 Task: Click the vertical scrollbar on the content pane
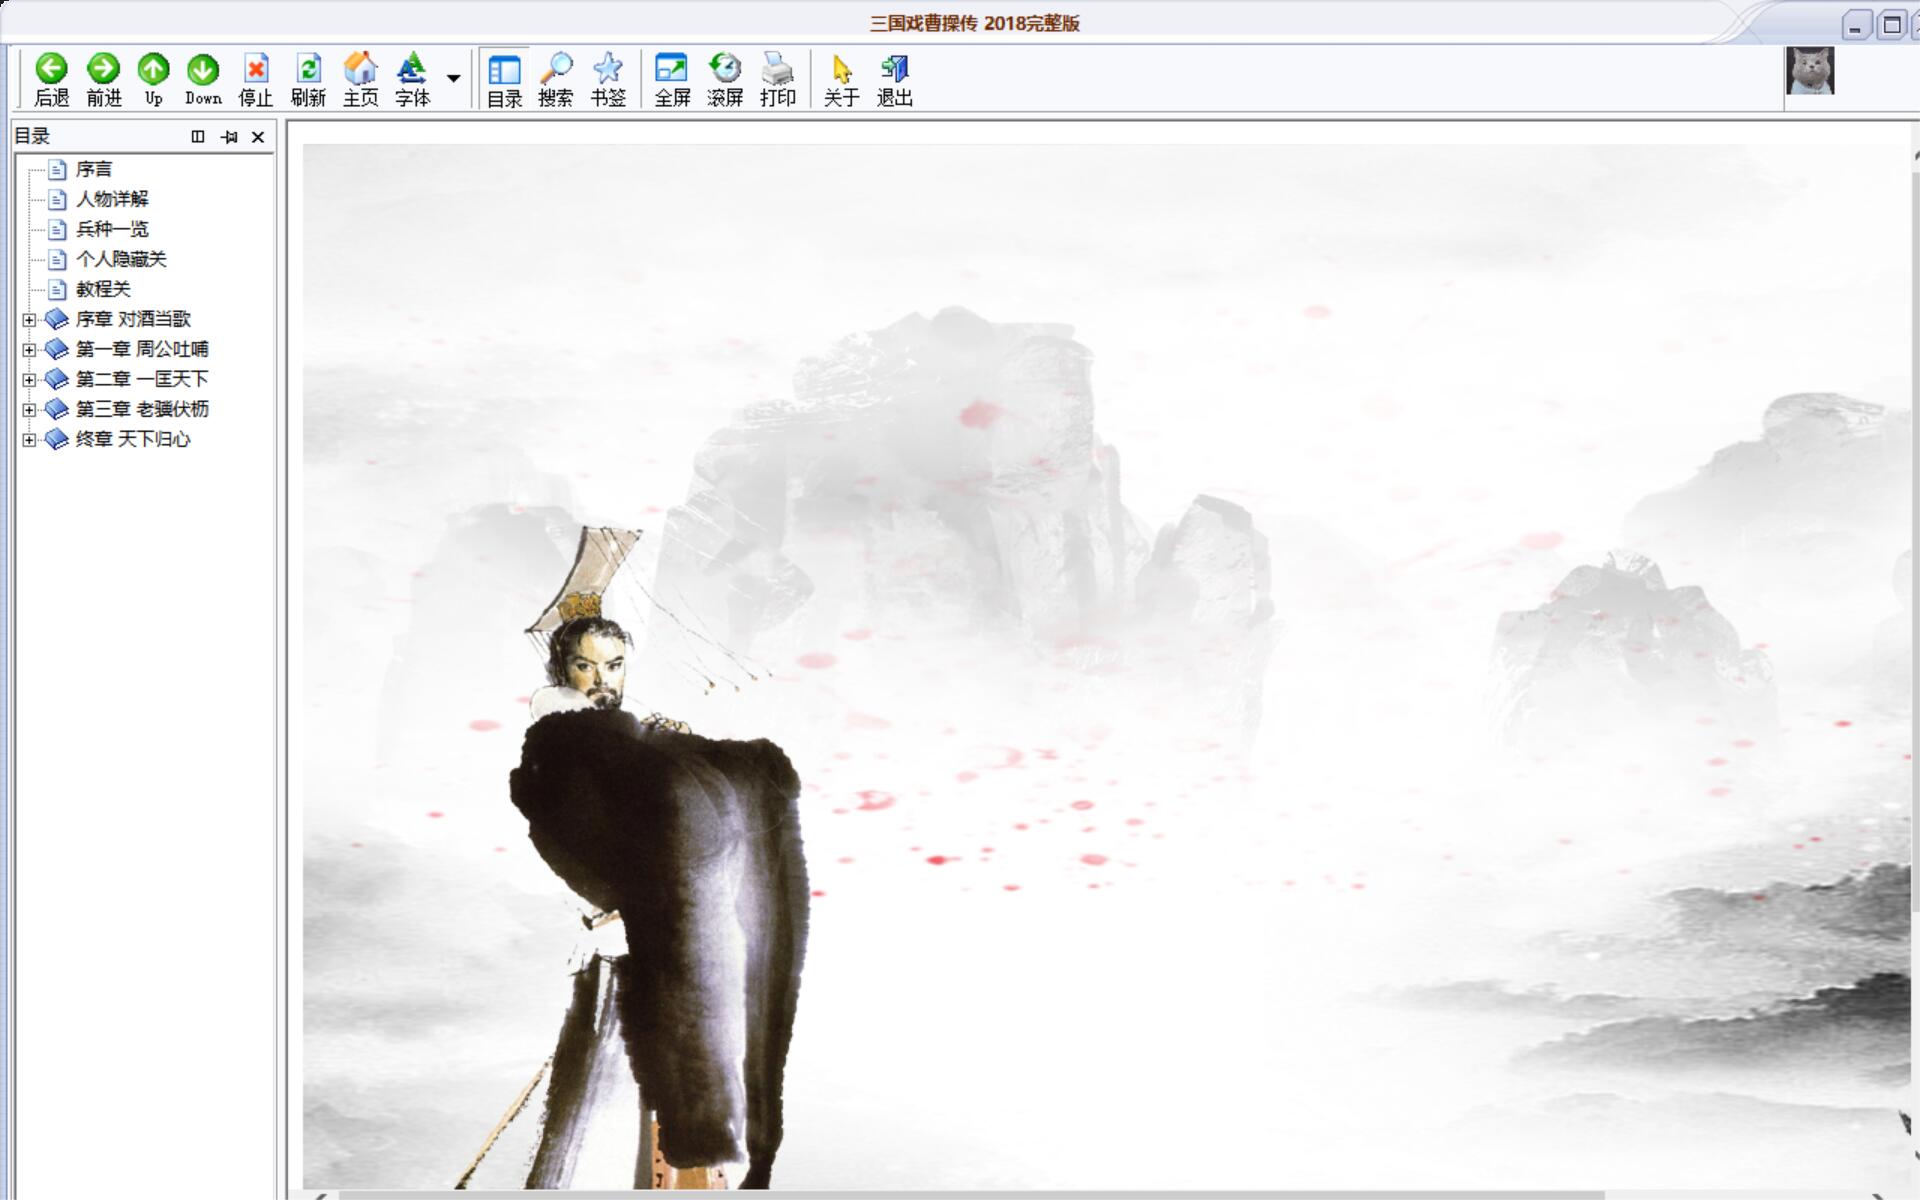click(x=1915, y=540)
